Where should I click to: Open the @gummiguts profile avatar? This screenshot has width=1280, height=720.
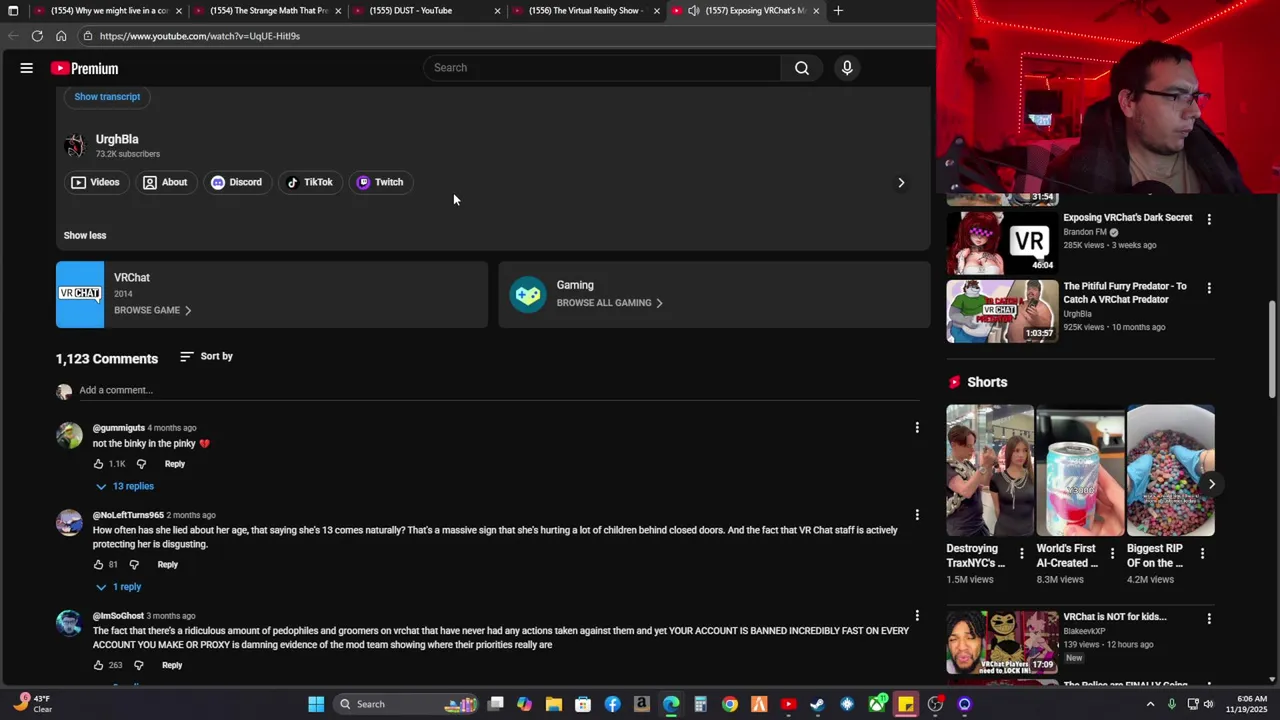[69, 435]
